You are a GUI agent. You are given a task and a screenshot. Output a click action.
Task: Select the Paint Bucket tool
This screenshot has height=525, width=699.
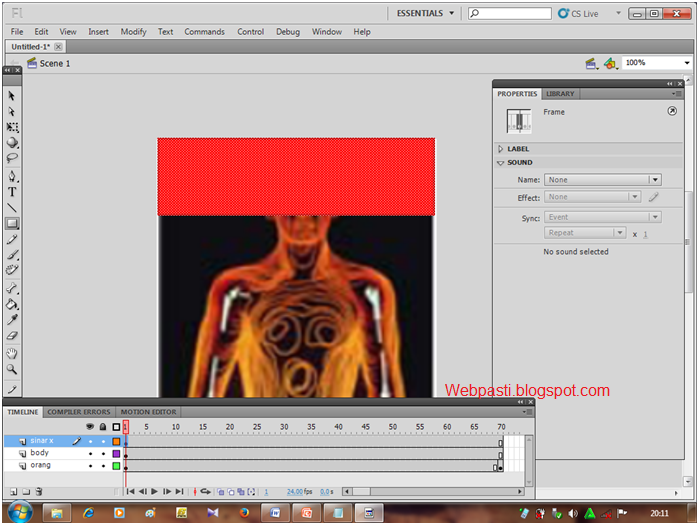[12, 304]
